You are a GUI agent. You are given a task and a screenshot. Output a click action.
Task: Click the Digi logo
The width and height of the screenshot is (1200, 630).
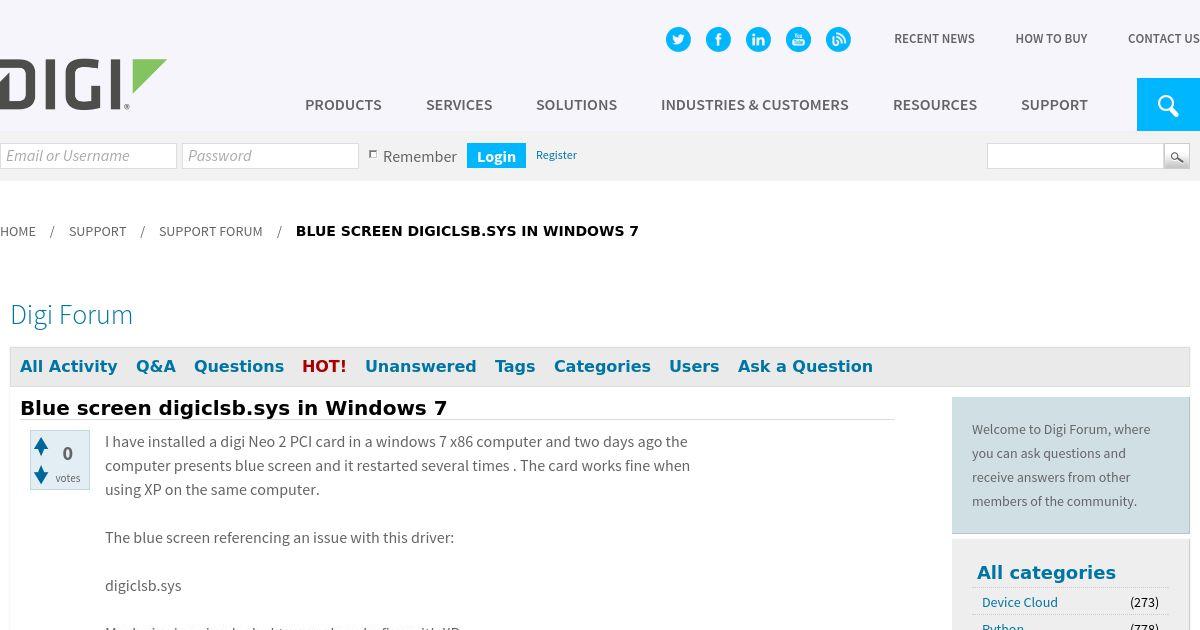pos(83,84)
